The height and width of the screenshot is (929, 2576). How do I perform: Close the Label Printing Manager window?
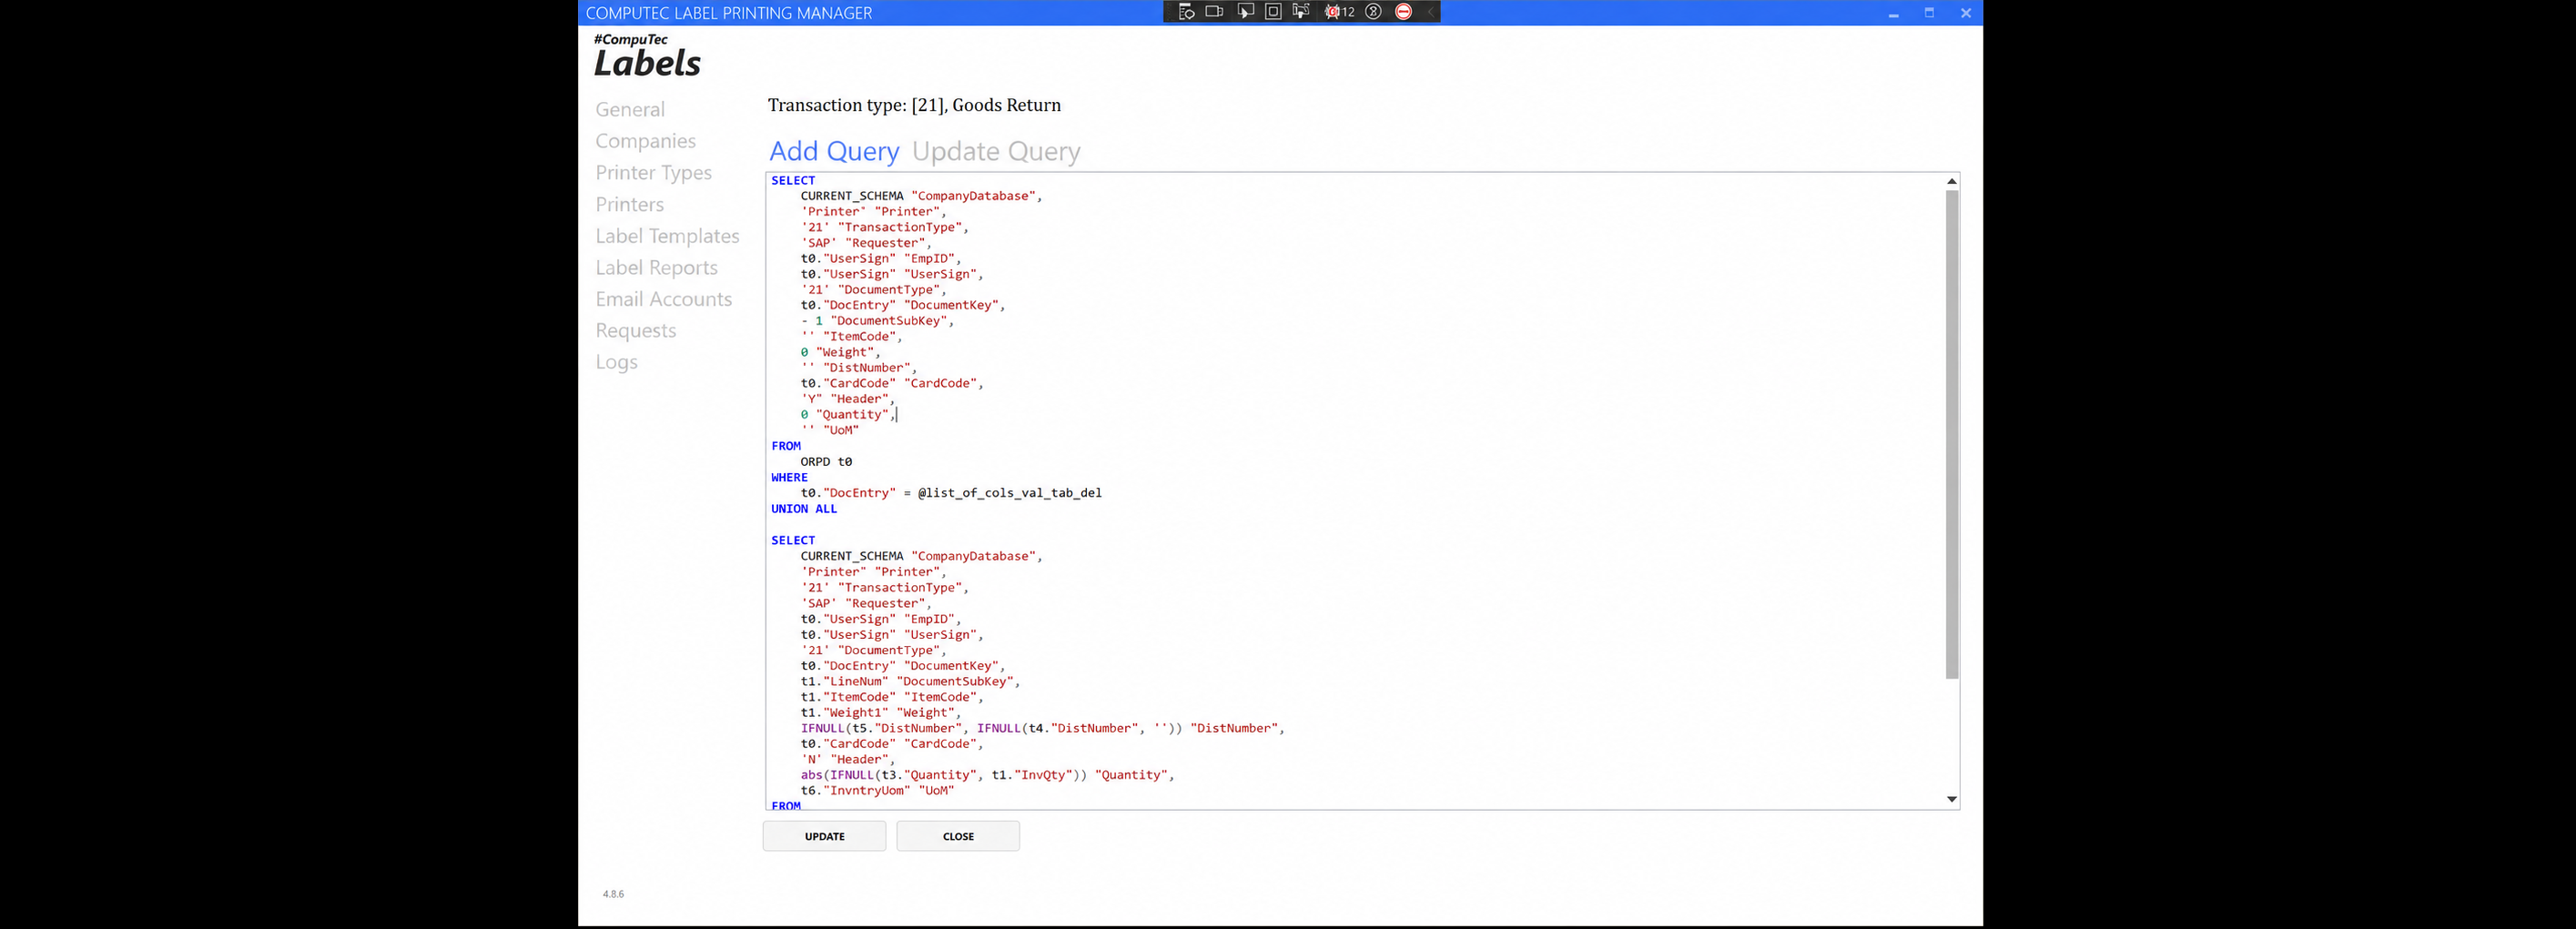[x=1965, y=13]
